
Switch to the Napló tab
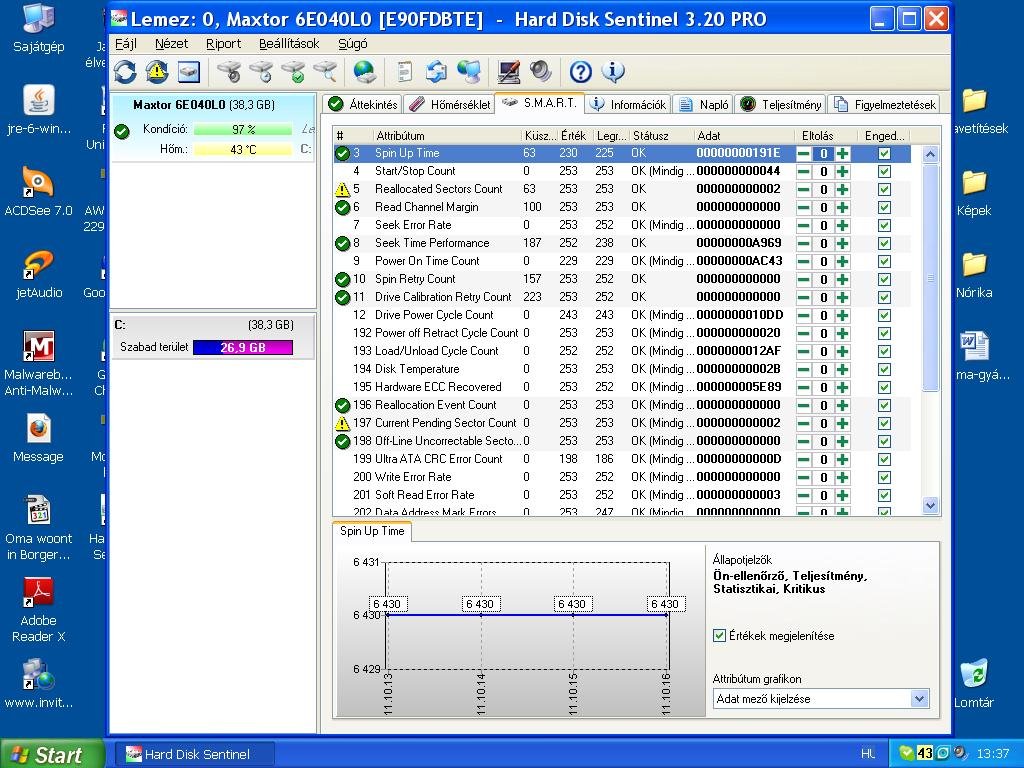click(x=703, y=104)
